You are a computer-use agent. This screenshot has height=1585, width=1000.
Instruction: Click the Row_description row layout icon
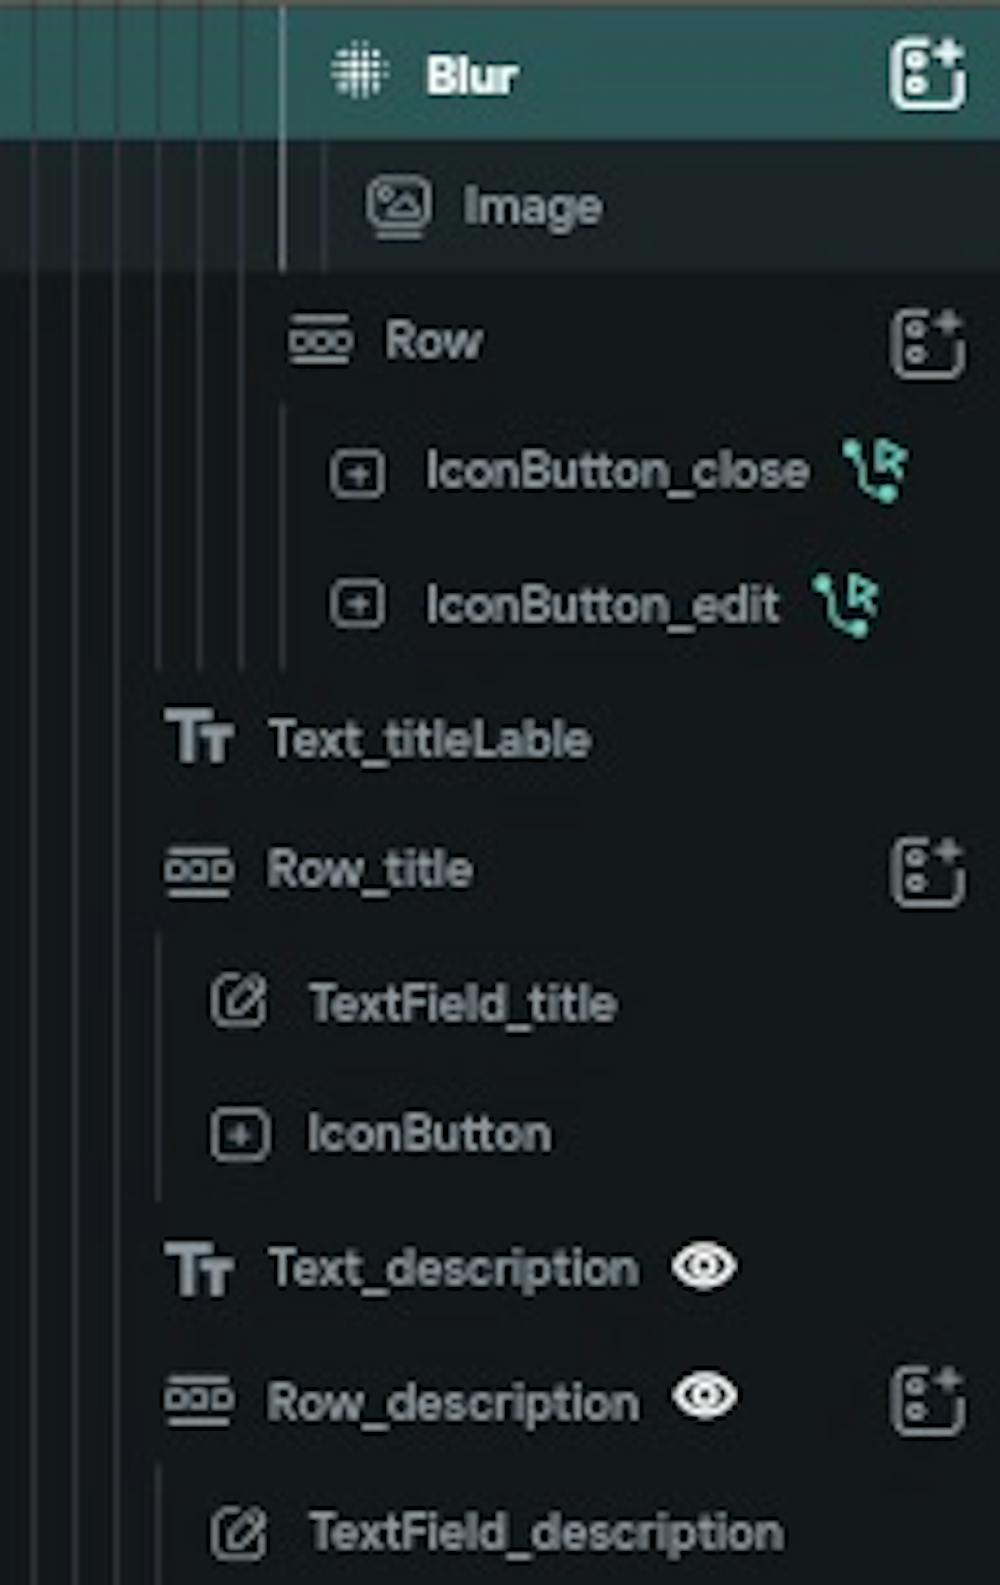(x=198, y=1399)
